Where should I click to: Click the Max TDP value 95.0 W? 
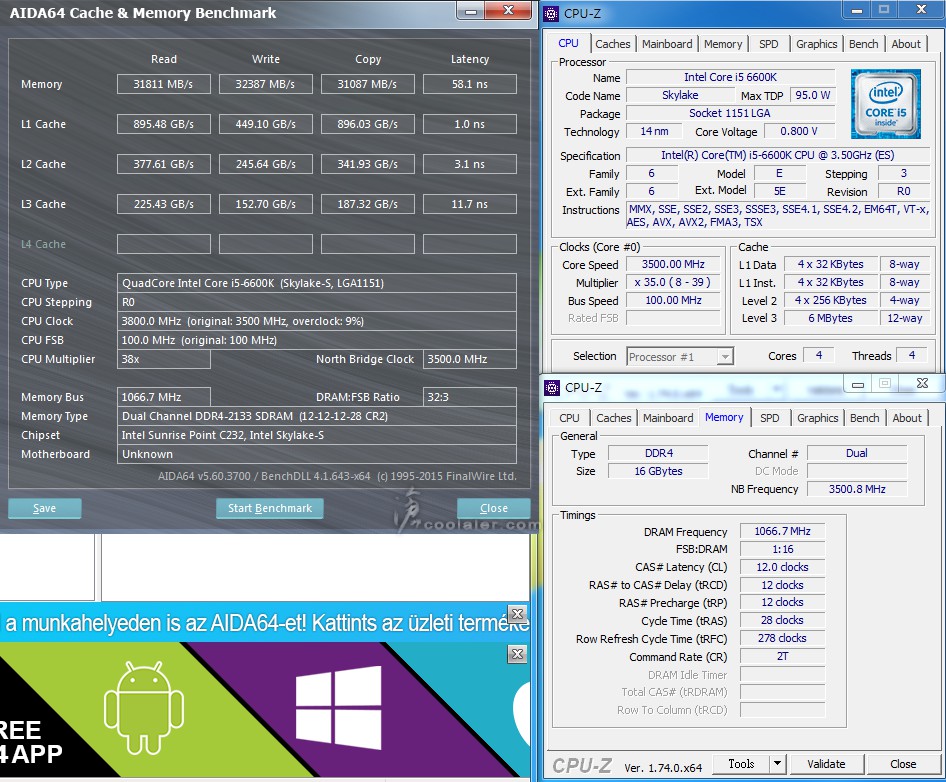coord(812,95)
